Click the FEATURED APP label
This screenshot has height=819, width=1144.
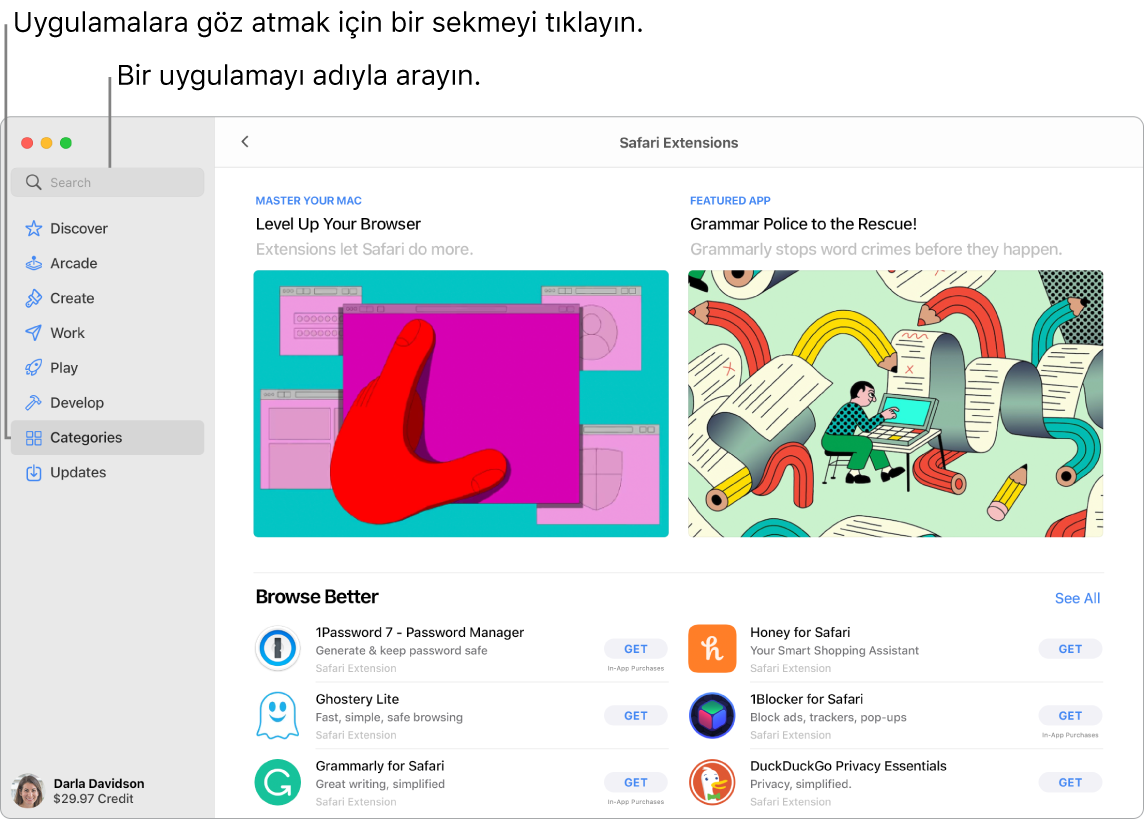pyautogui.click(x=730, y=201)
